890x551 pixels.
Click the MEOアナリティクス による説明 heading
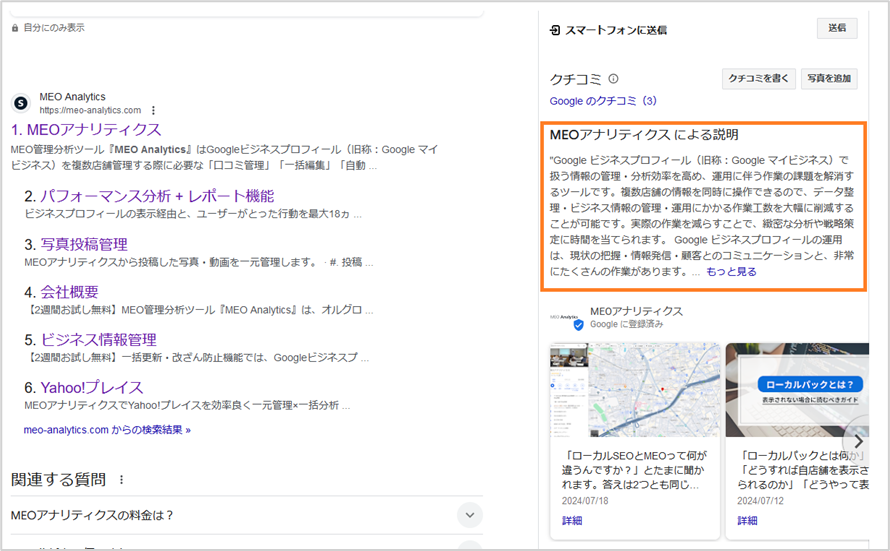point(644,135)
